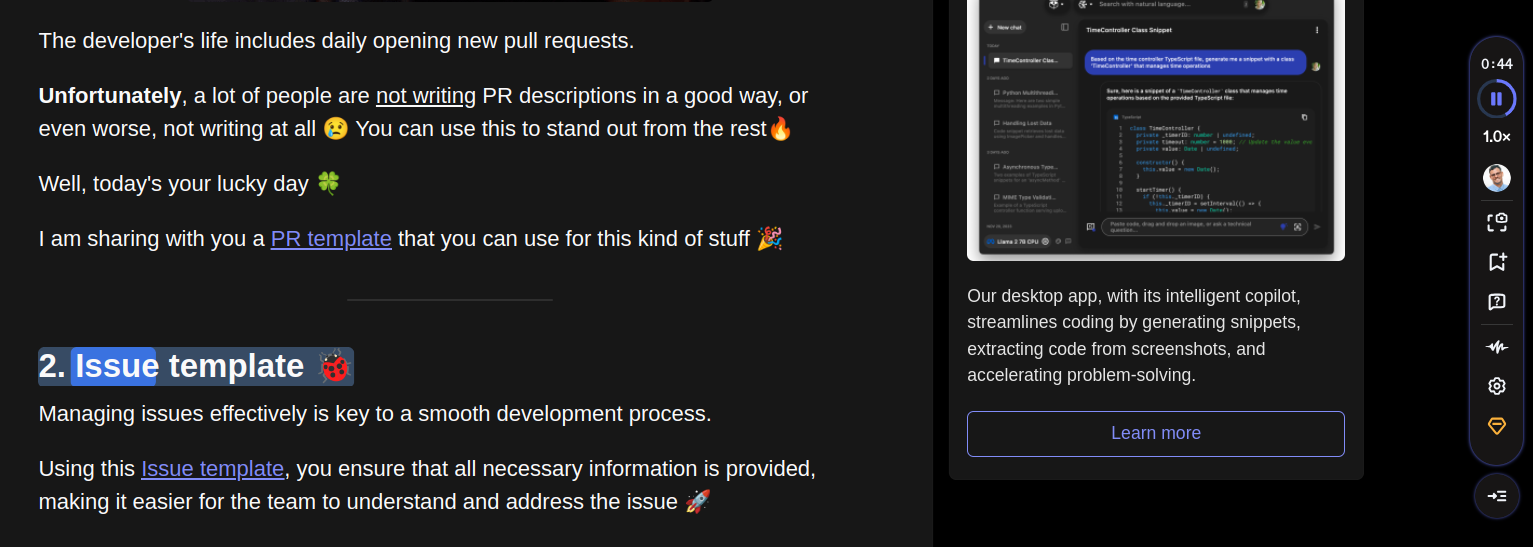
Task: Click the 0:44 timer display
Action: point(1496,63)
